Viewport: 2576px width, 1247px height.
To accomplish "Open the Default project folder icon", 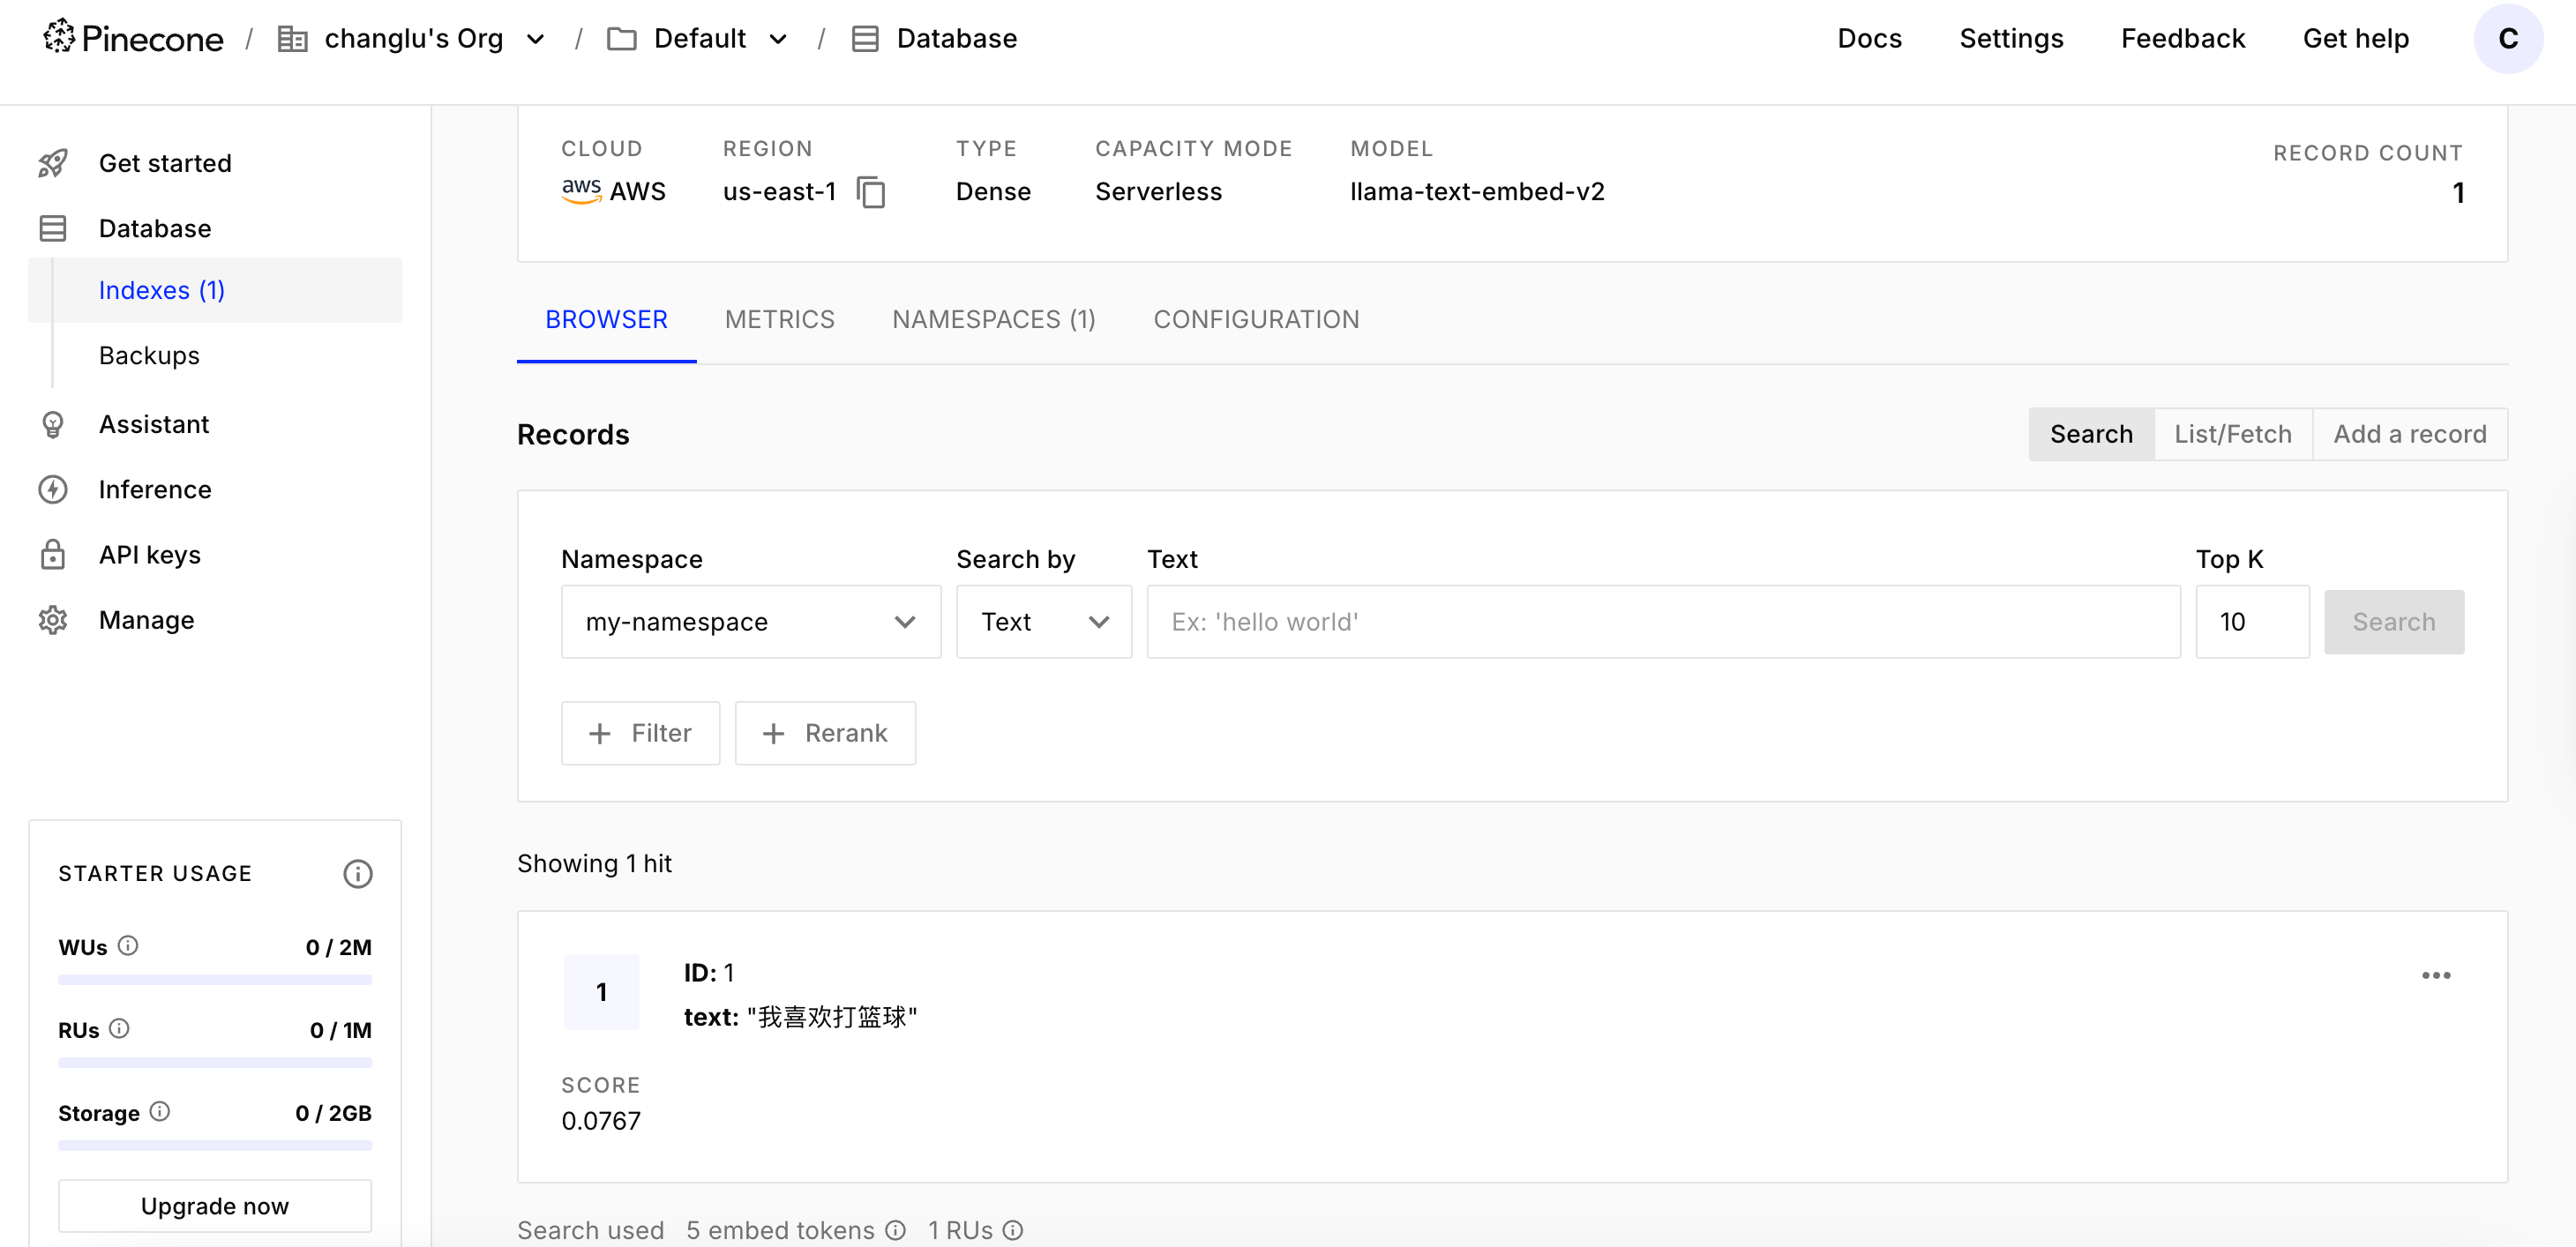I will (x=622, y=38).
